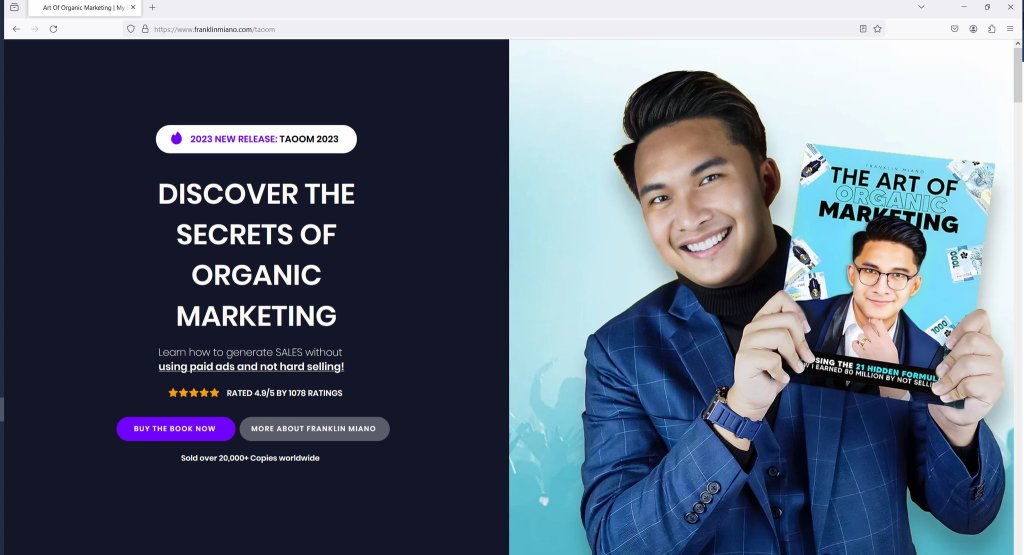Open the Pocket save icon

coord(955,29)
